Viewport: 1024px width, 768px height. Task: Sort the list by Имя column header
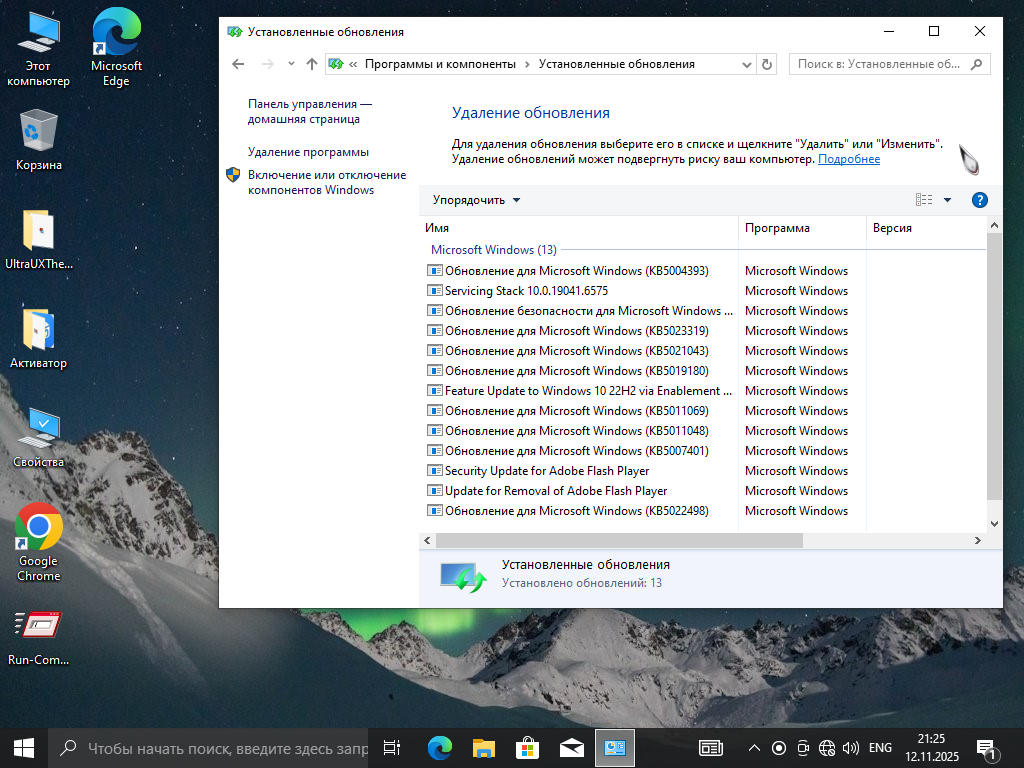tap(578, 228)
